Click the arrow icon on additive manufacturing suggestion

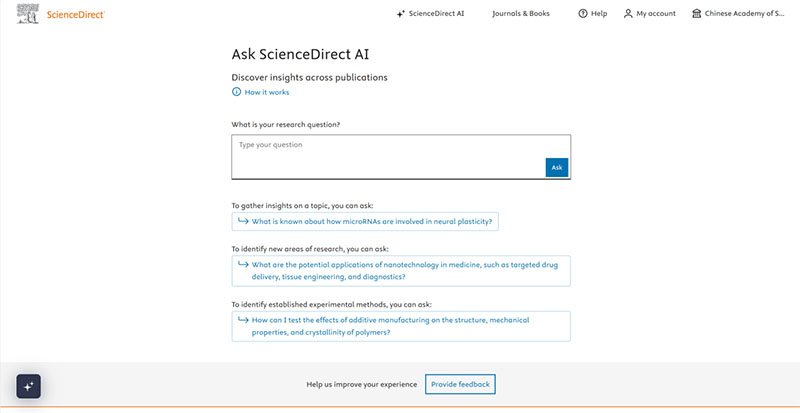pyautogui.click(x=242, y=320)
